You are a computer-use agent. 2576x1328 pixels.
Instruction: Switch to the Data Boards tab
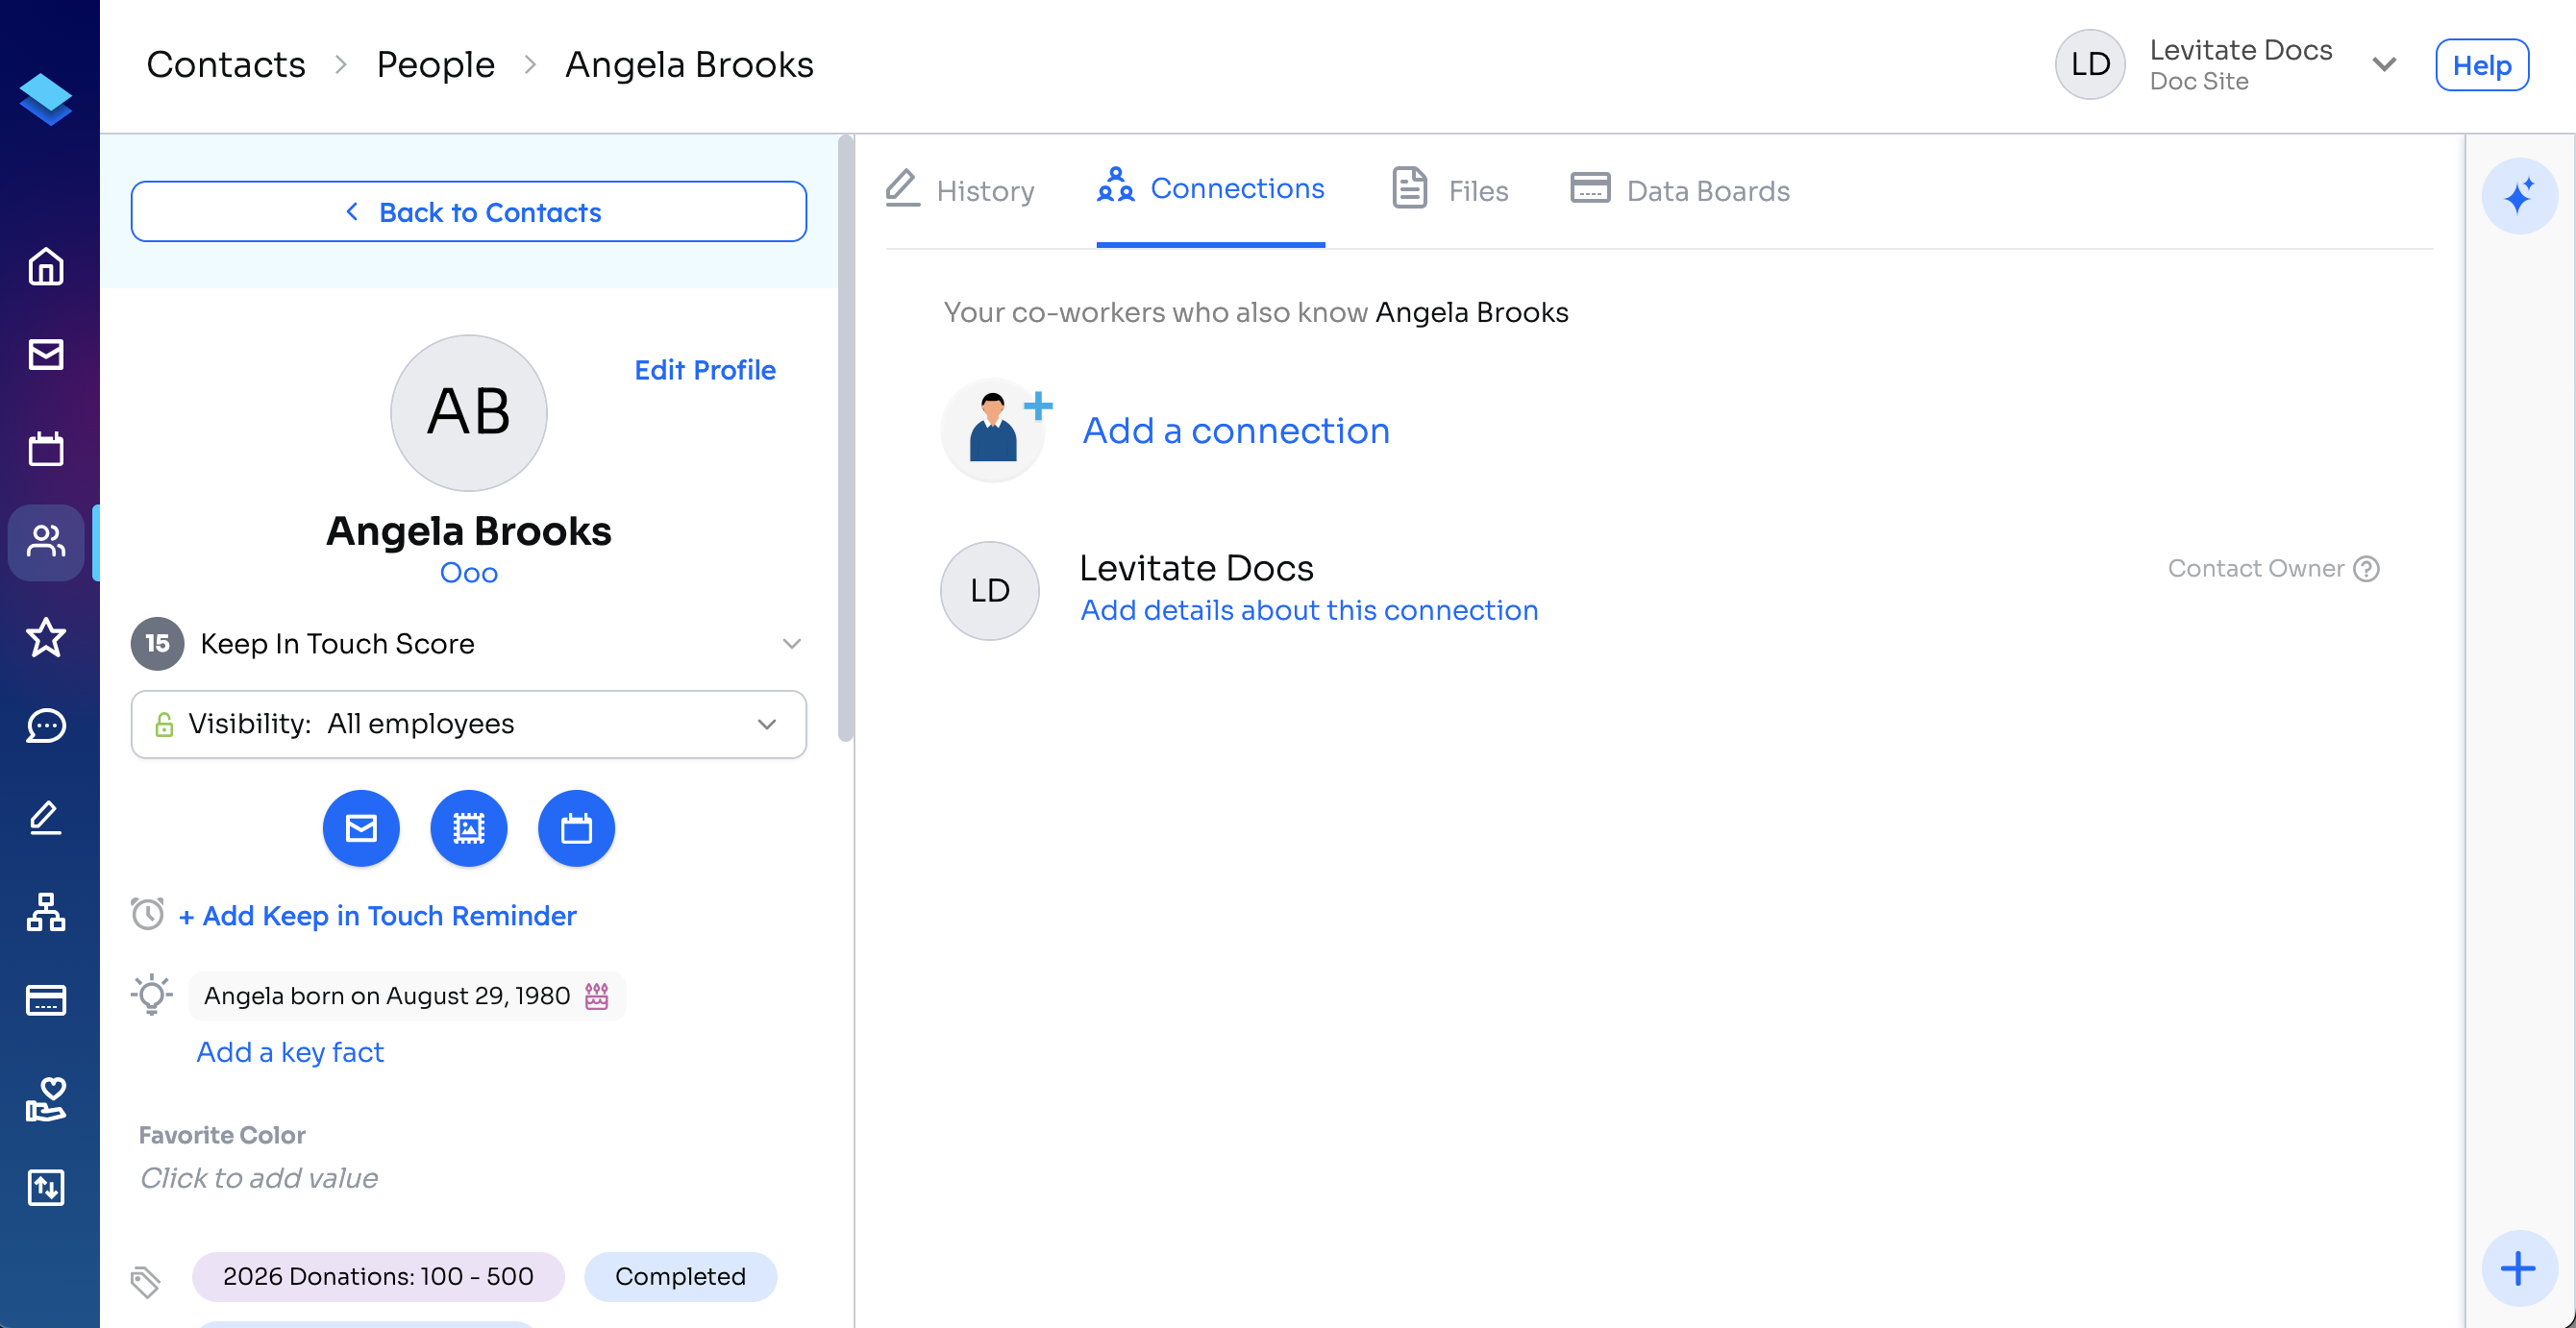pos(1681,190)
